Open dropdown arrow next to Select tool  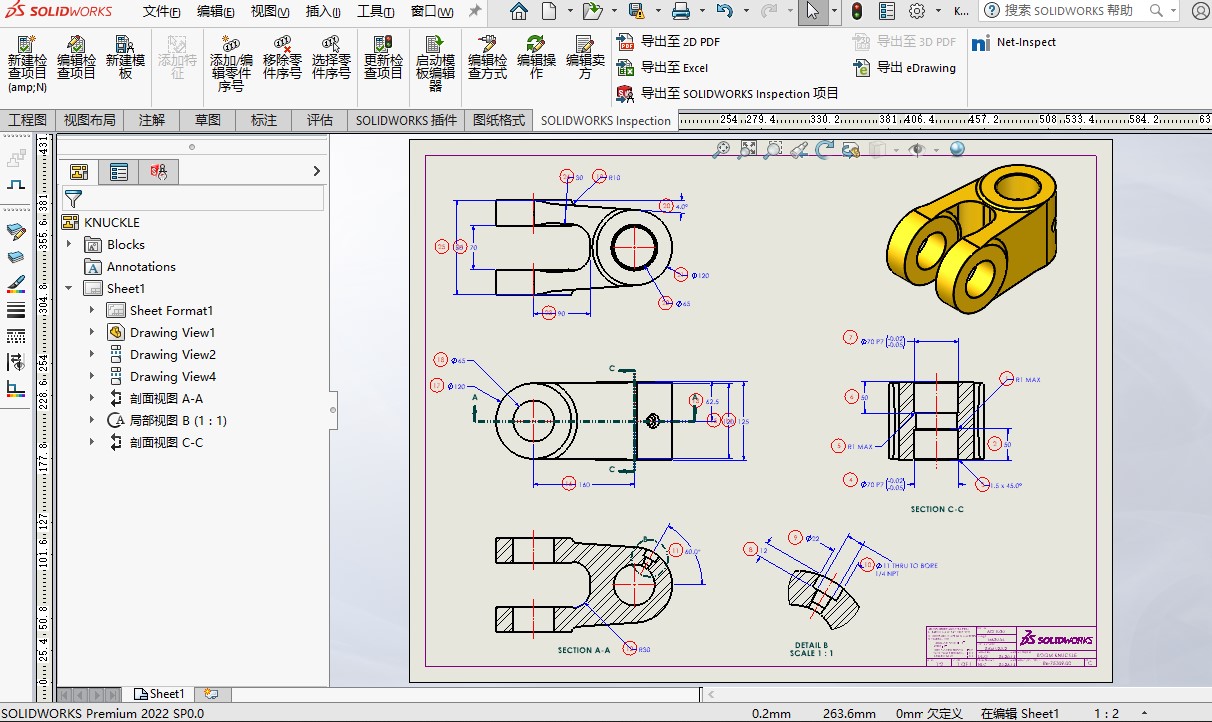coord(832,12)
